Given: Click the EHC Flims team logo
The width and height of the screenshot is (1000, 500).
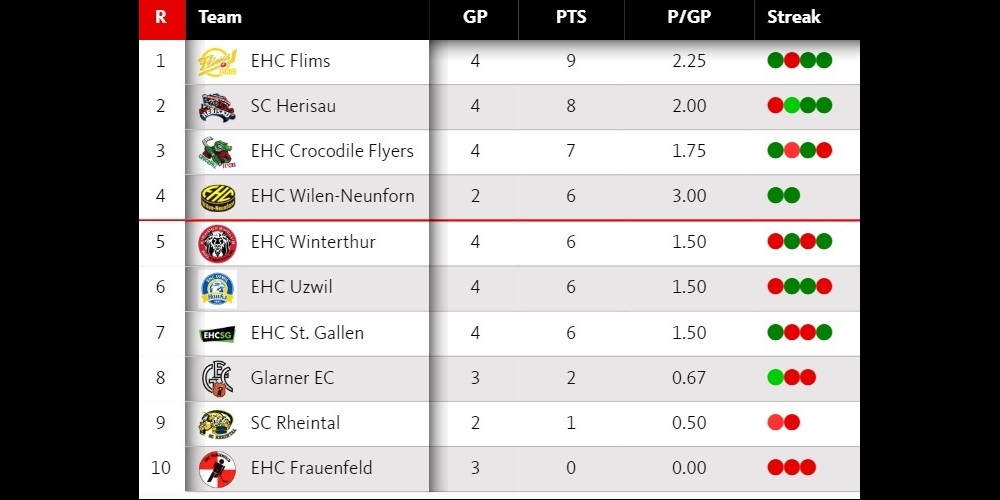Looking at the screenshot, I should pos(217,61).
